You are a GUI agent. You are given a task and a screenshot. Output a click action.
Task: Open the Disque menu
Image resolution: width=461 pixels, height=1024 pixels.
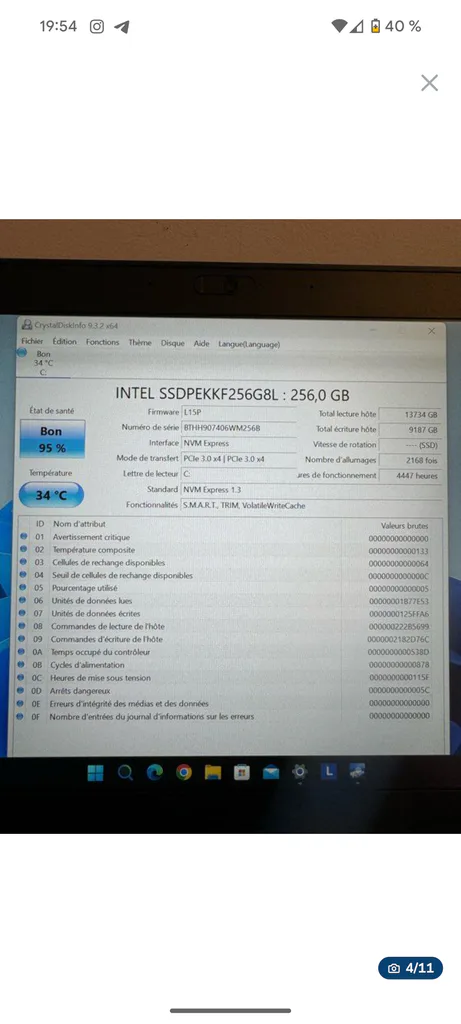click(173, 343)
